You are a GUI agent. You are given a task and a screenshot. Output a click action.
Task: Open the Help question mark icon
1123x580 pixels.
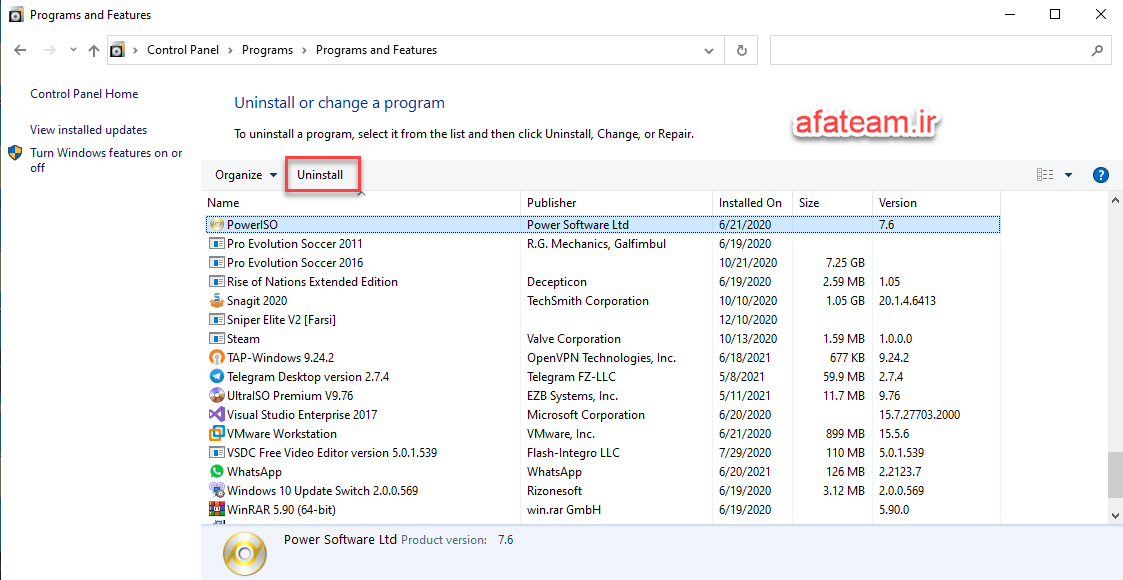pyautogui.click(x=1101, y=175)
